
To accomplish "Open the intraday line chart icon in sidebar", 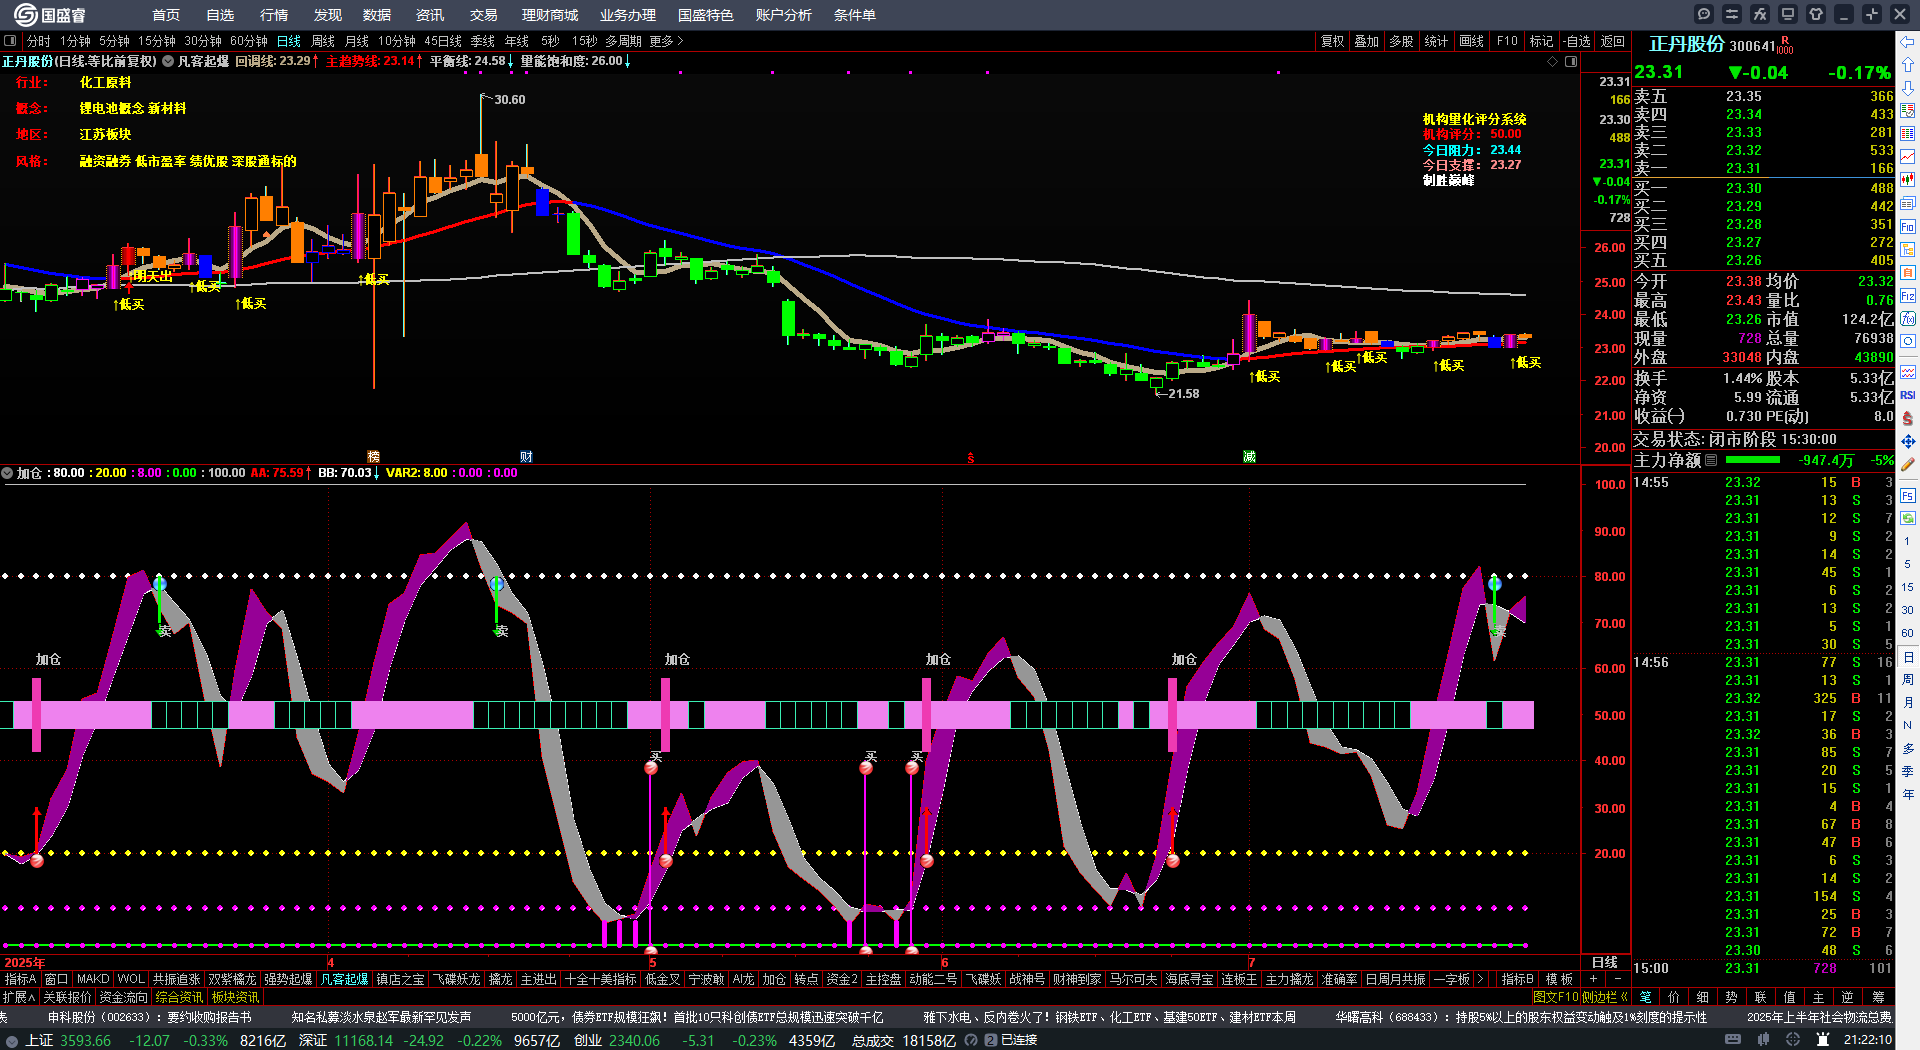I will pyautogui.click(x=1908, y=157).
